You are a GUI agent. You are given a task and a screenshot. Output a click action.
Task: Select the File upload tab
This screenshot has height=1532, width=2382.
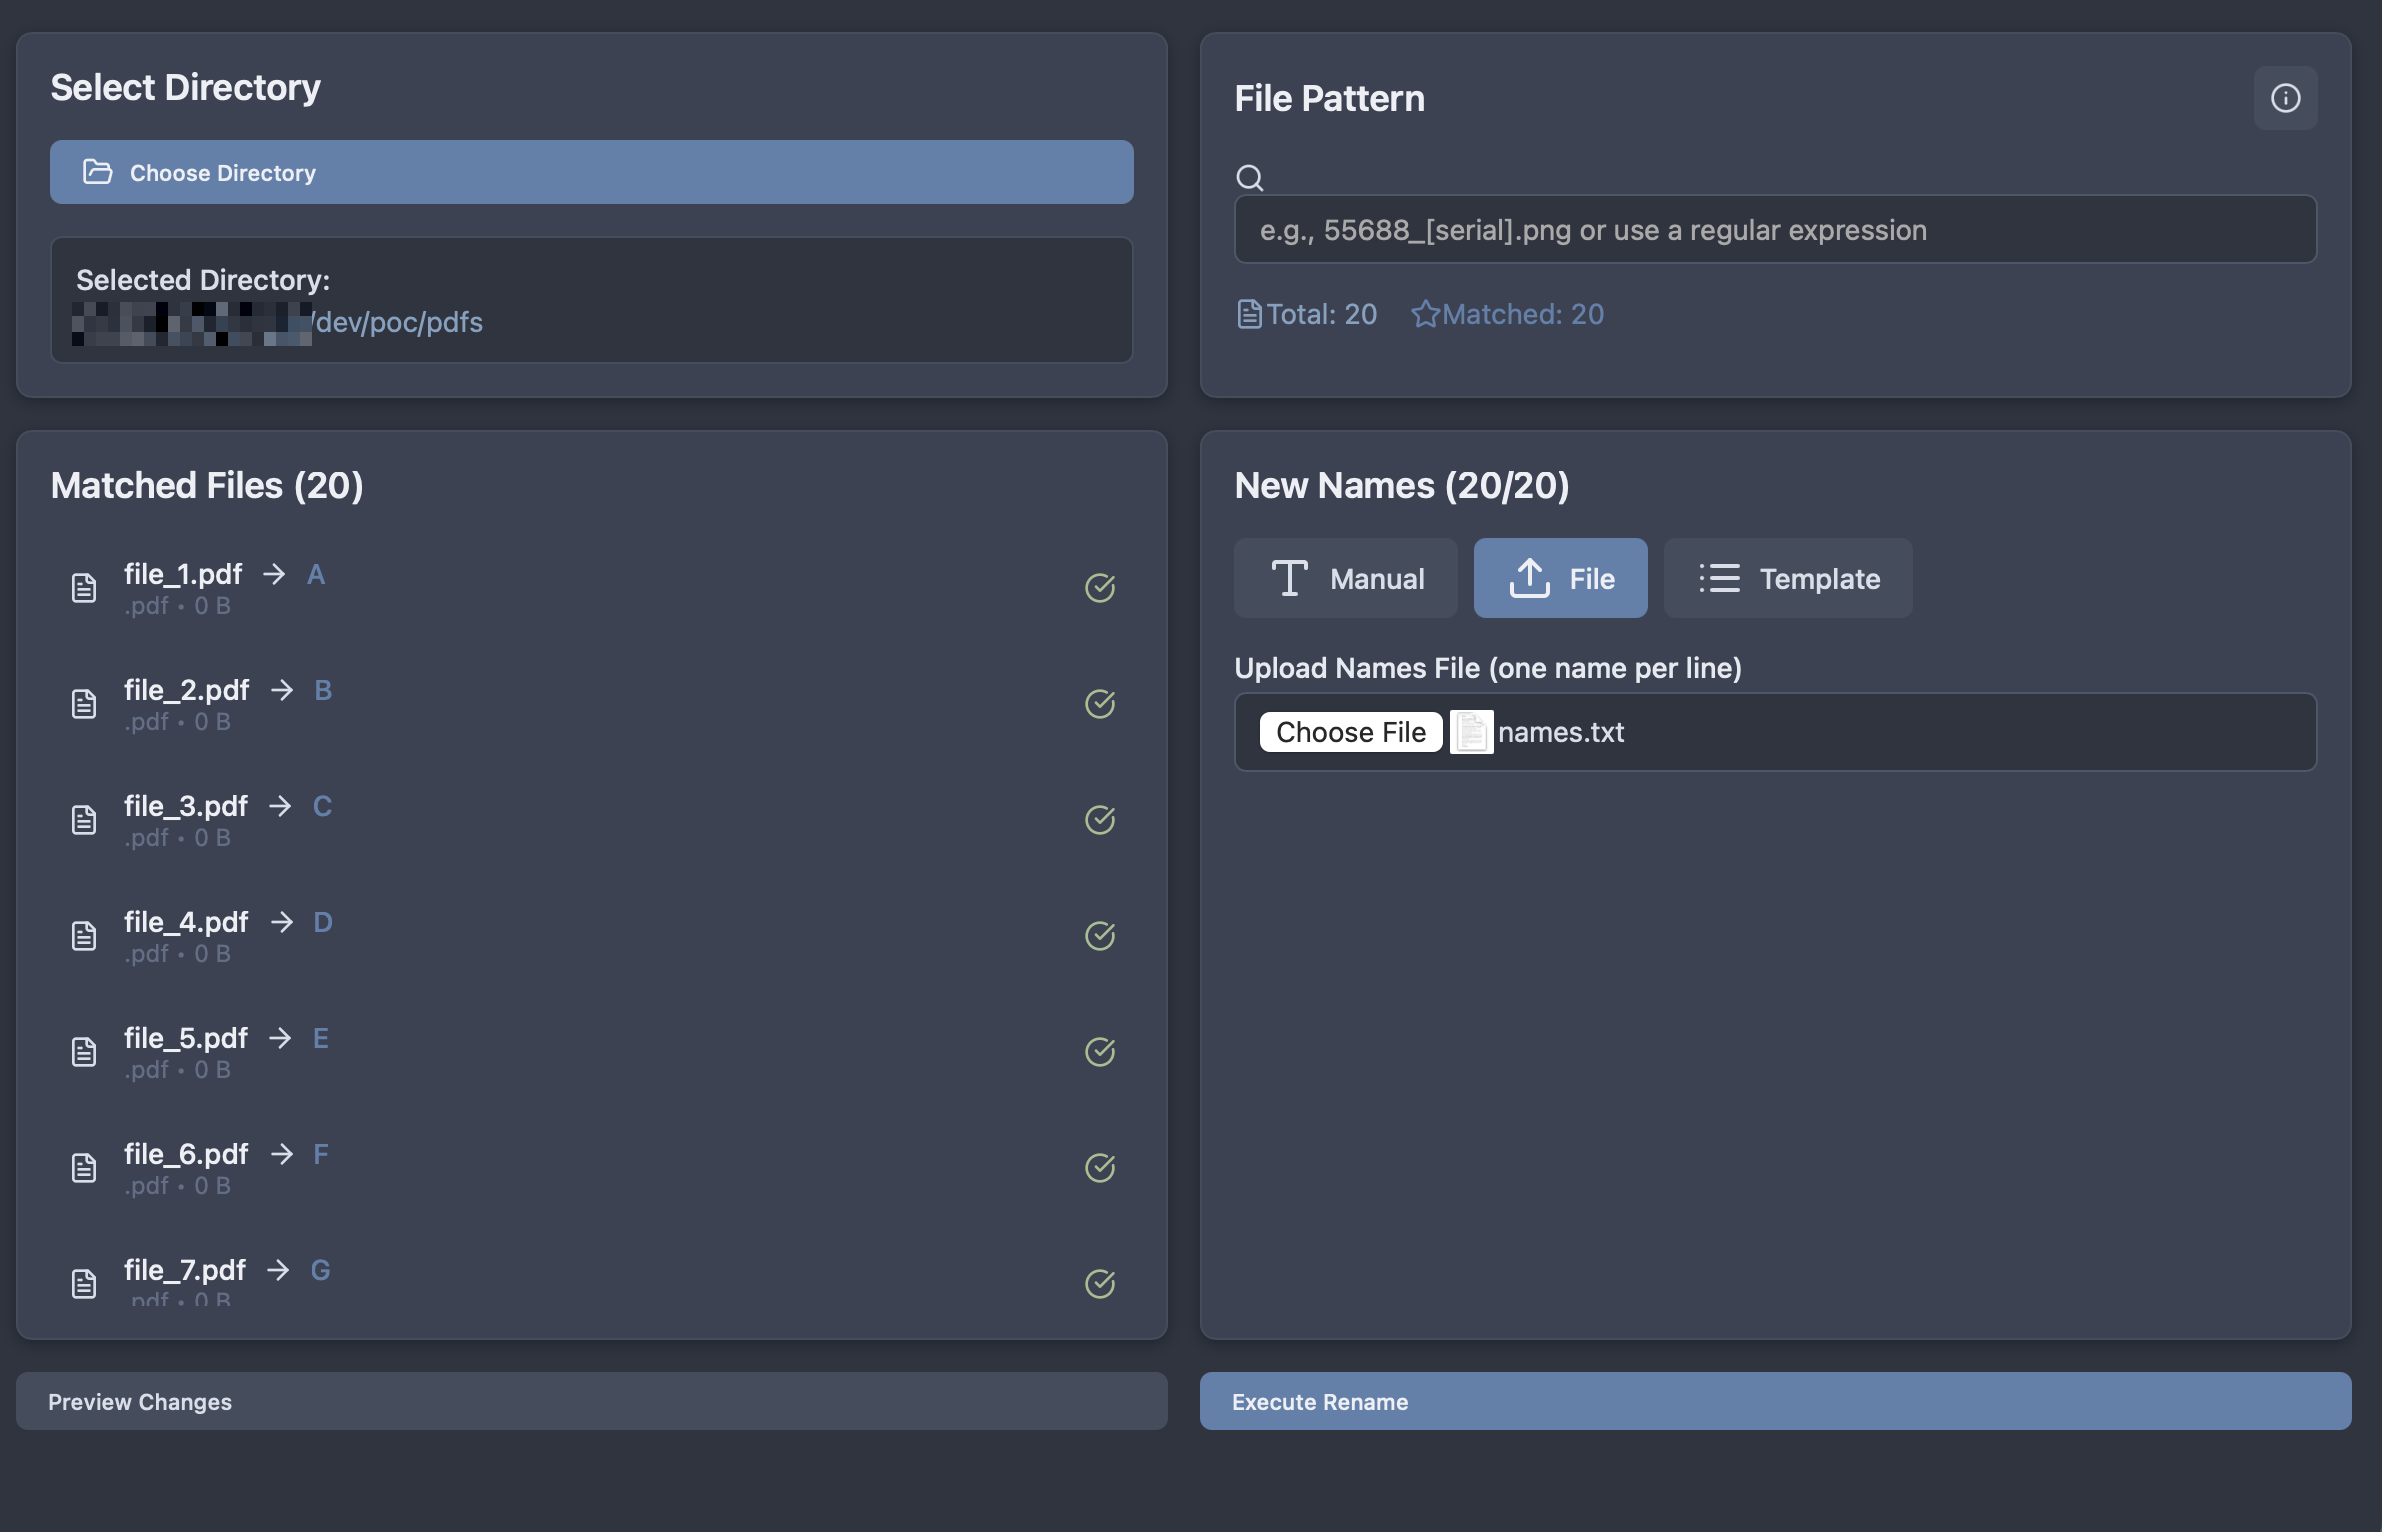[x=1560, y=578]
